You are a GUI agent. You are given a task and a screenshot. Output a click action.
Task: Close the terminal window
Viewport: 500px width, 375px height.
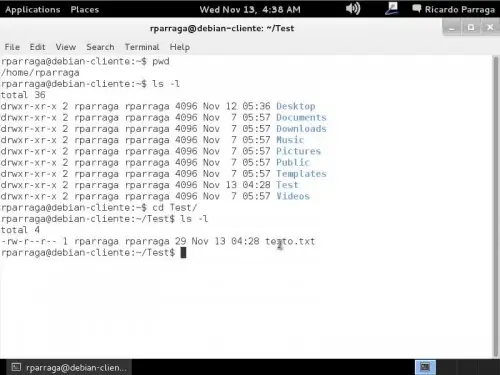[490, 28]
